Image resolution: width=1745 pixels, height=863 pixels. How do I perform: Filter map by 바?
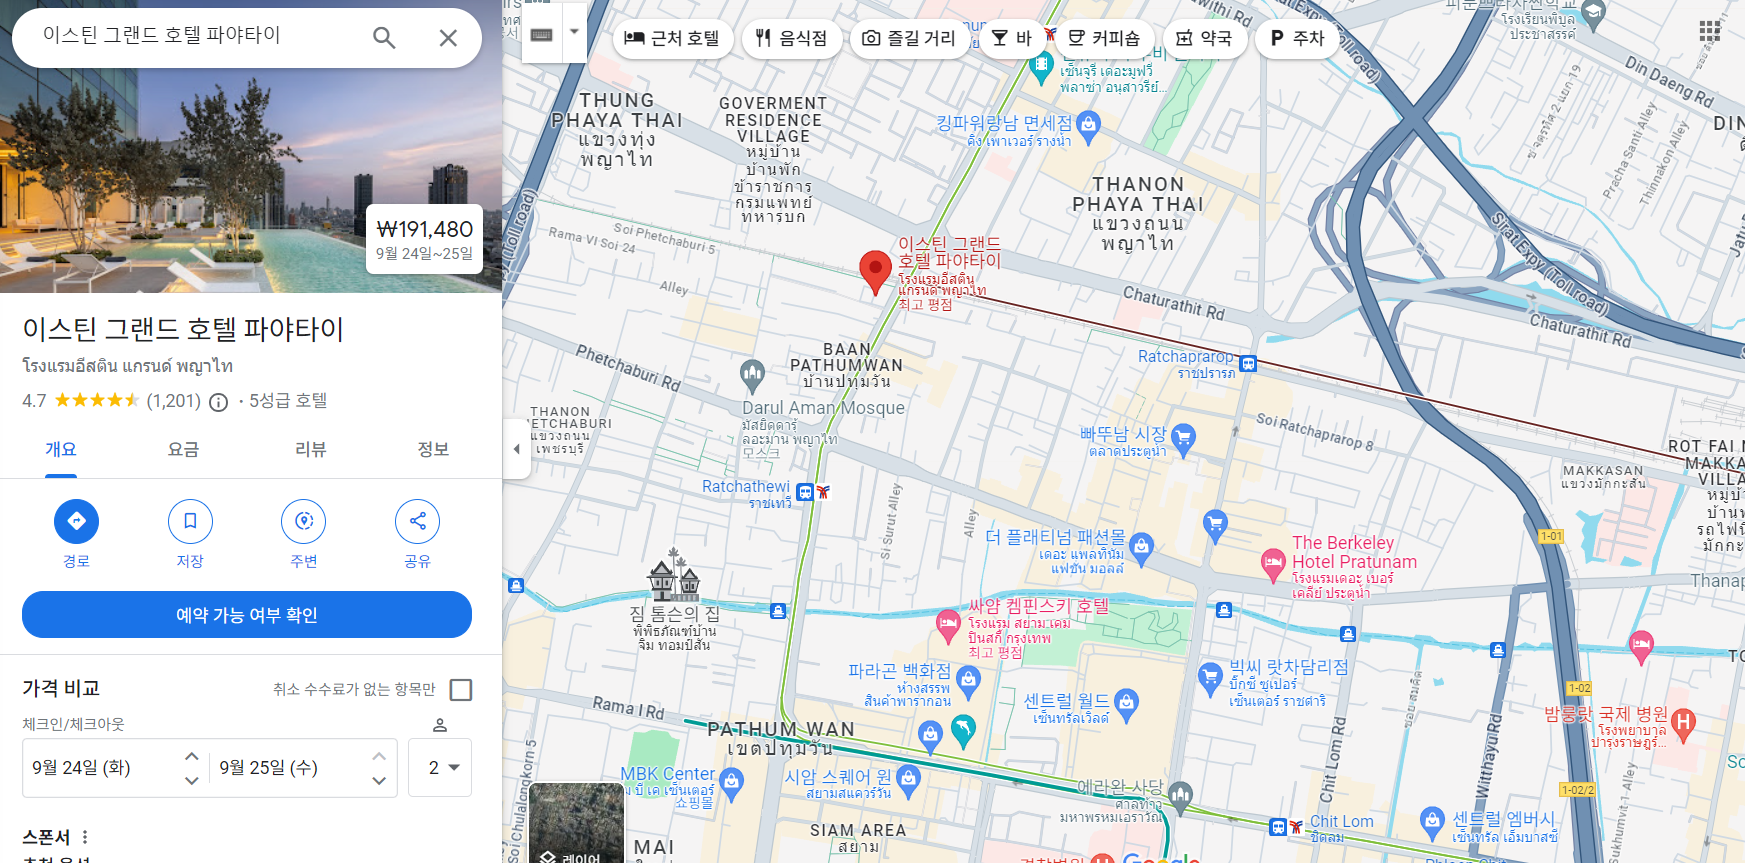tap(1012, 38)
